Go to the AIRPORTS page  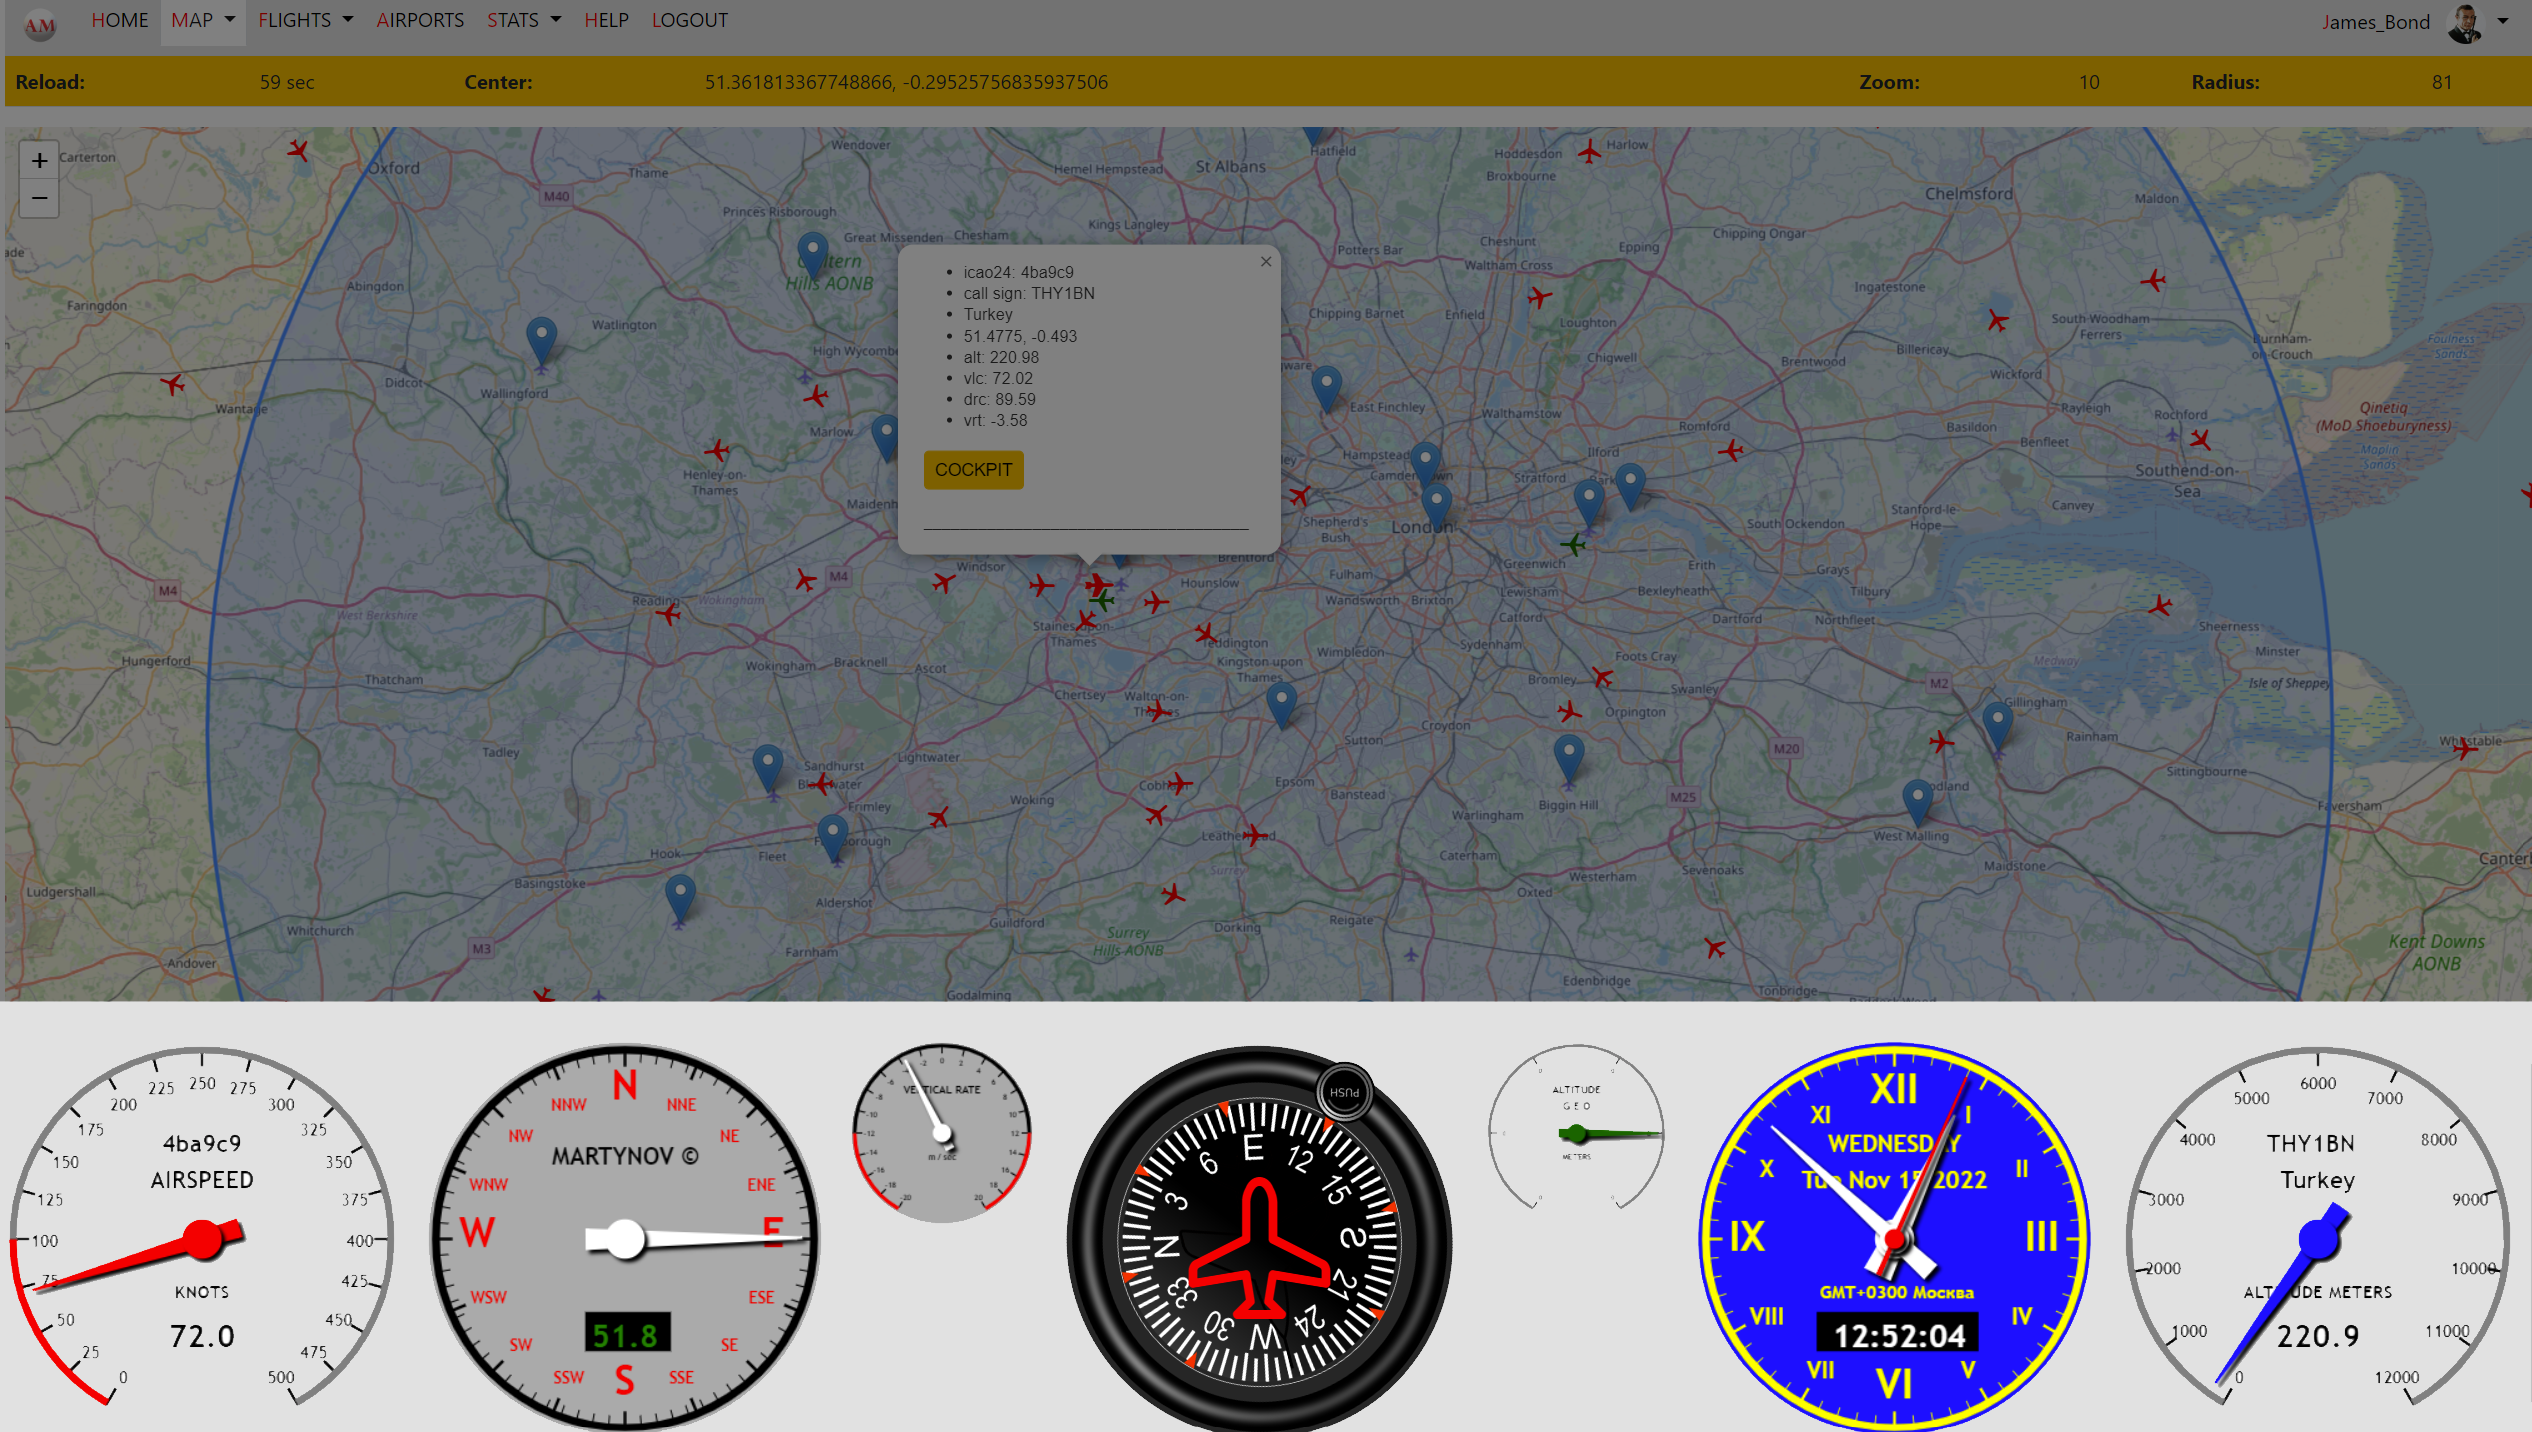point(420,20)
